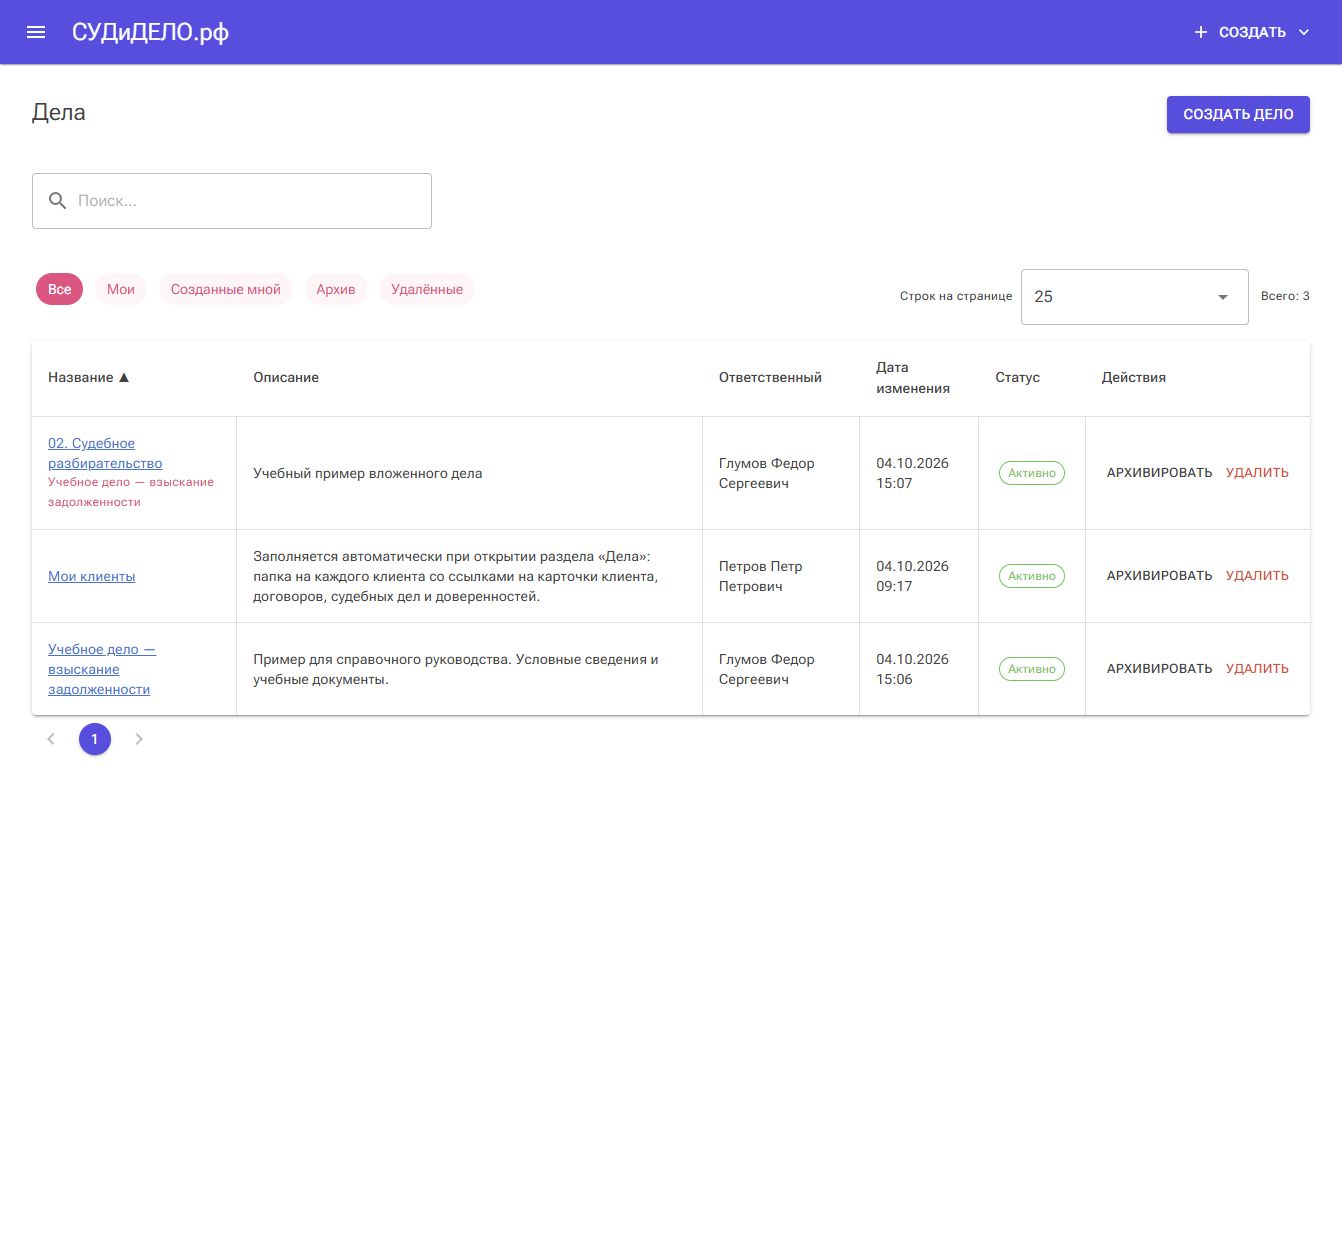
Task: Go to next page arrow
Action: [139, 739]
